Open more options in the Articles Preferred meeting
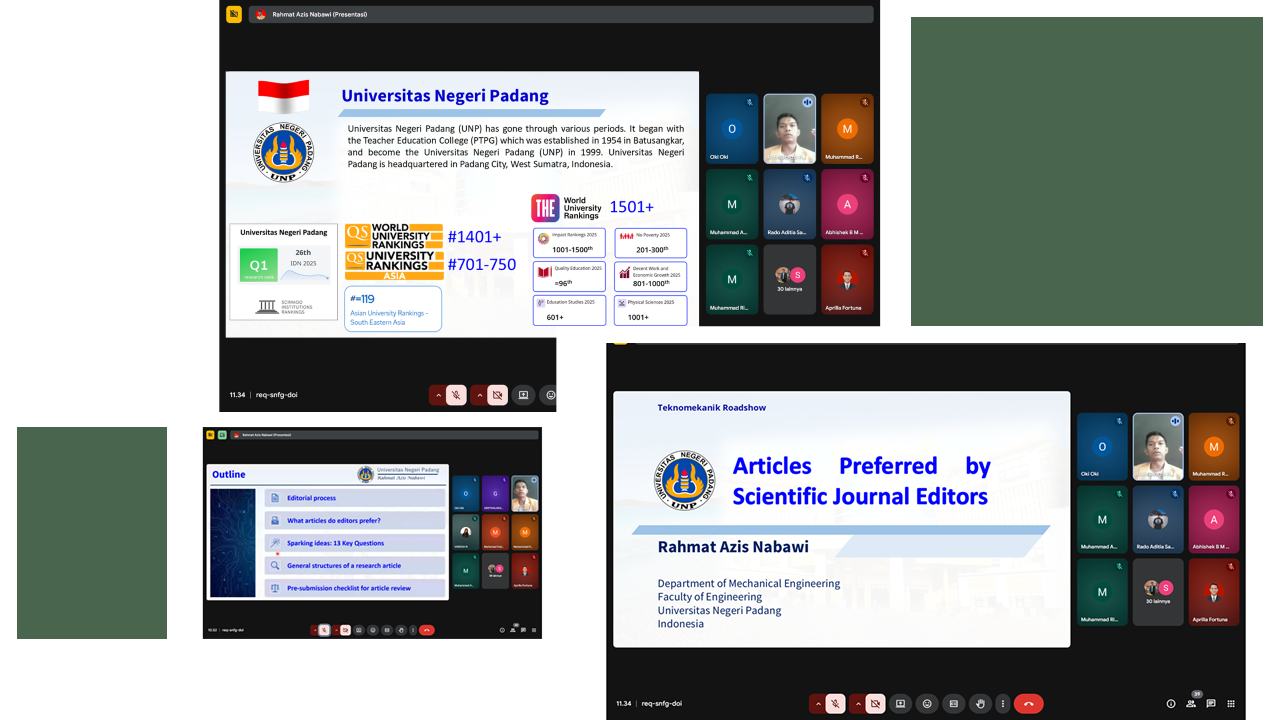The height and width of the screenshot is (720, 1280). click(1002, 703)
